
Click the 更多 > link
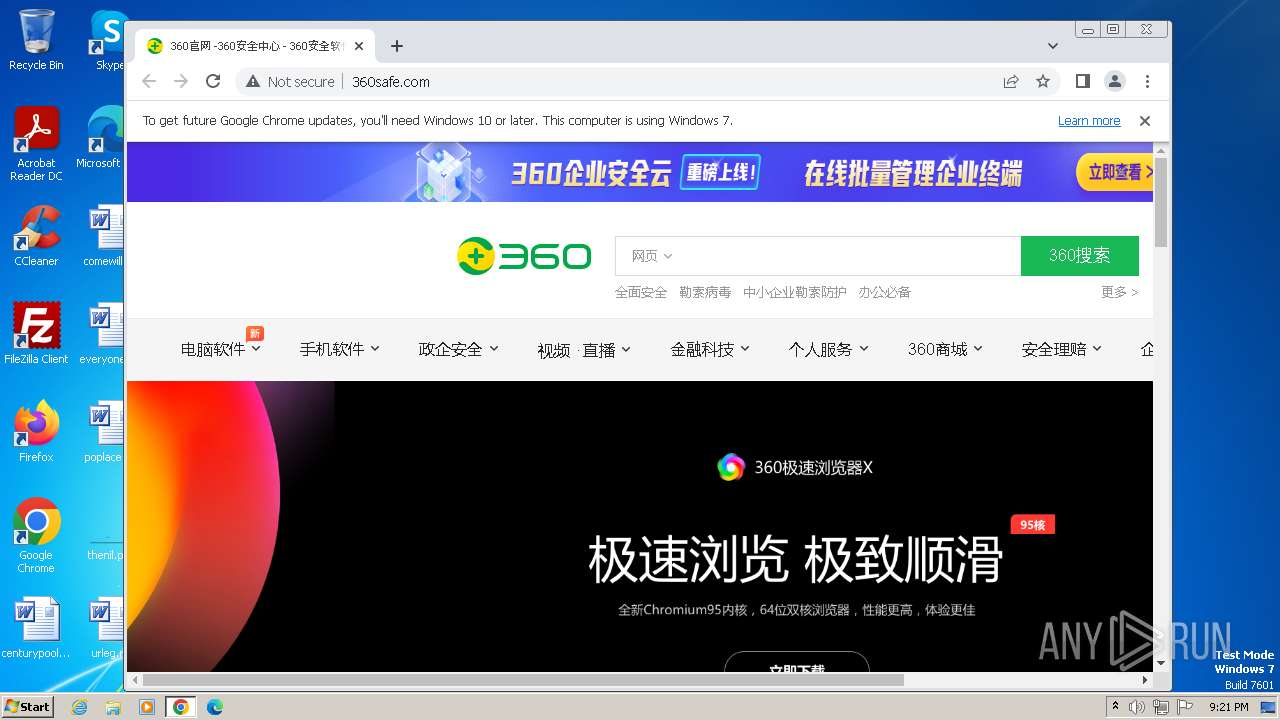point(1119,292)
